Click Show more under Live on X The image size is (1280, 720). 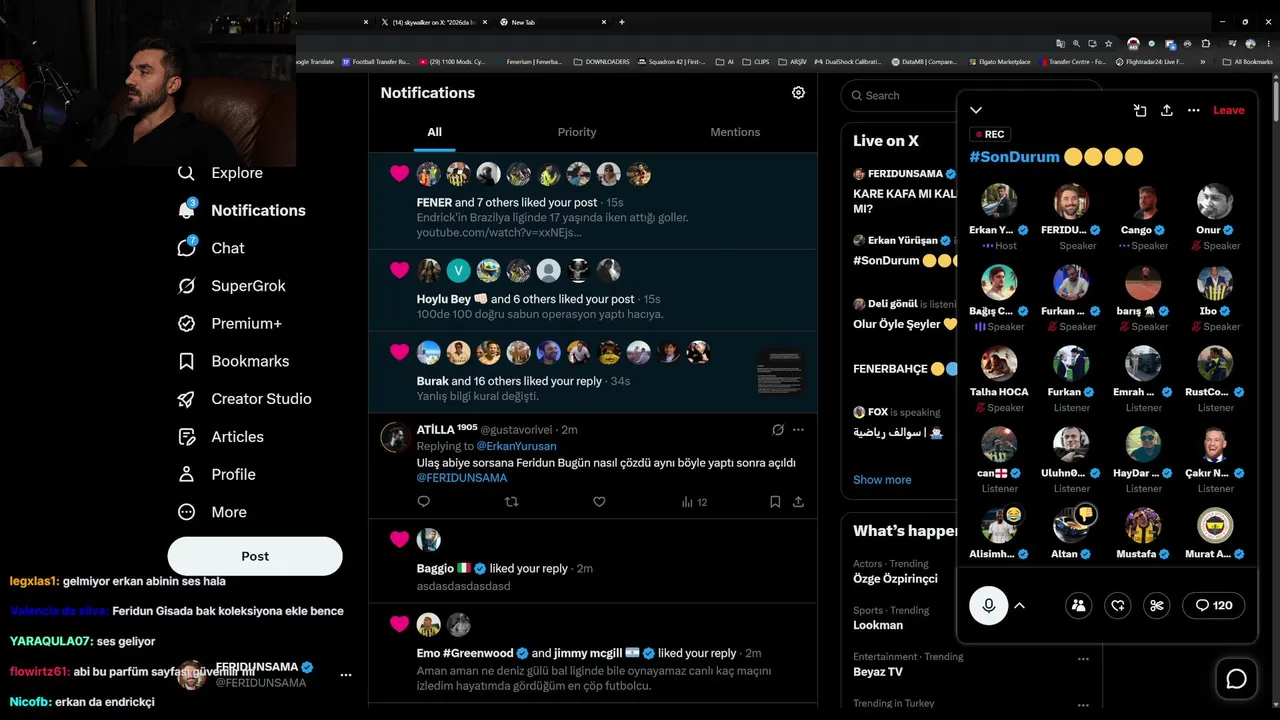[x=882, y=480]
